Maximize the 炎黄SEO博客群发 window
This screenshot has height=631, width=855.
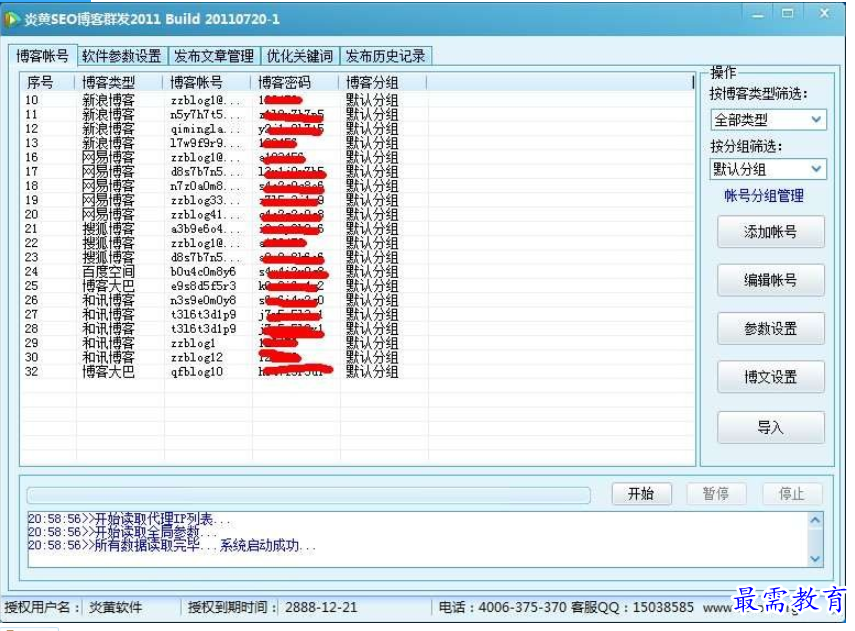coord(787,14)
